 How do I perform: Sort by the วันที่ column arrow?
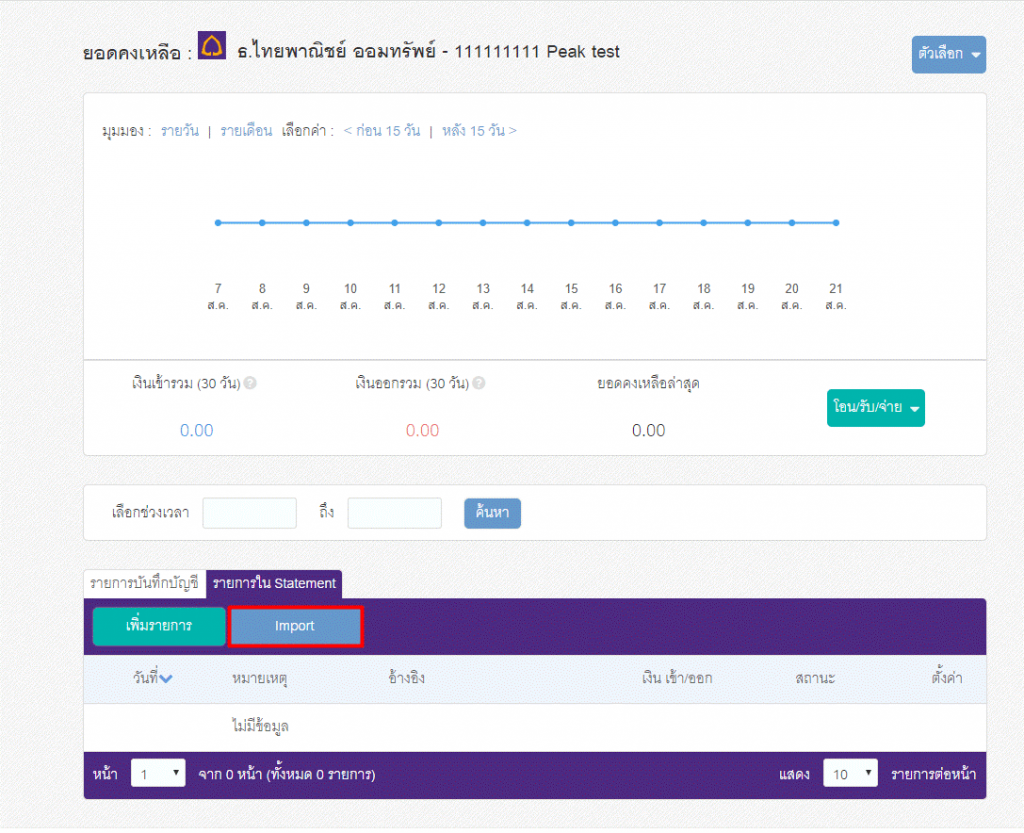pyautogui.click(x=166, y=678)
